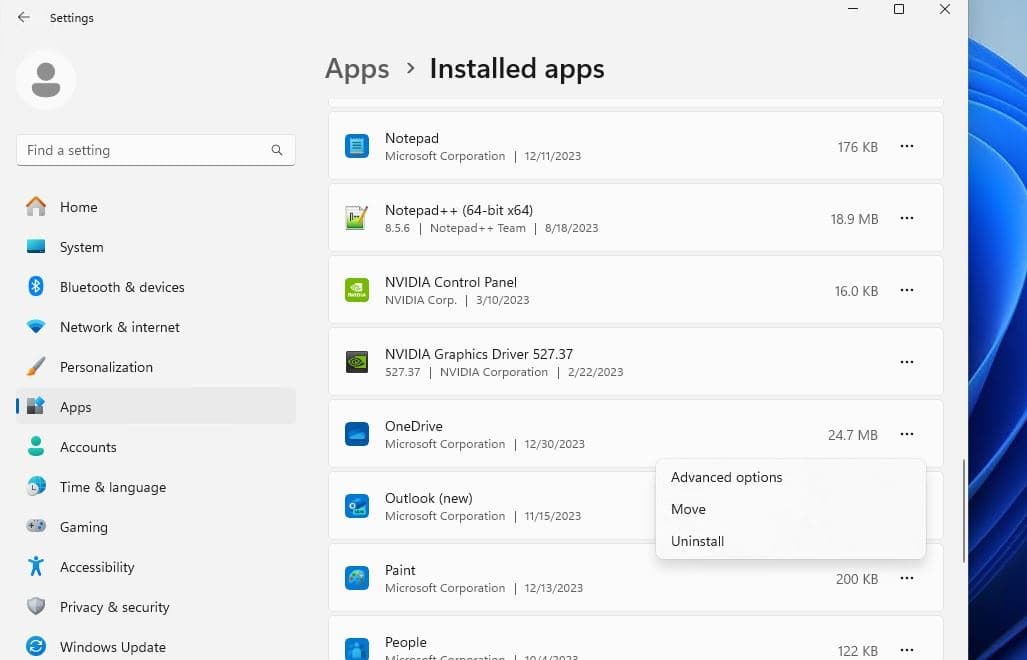
Task: Click the Outlook (new) app name
Action: 429,498
